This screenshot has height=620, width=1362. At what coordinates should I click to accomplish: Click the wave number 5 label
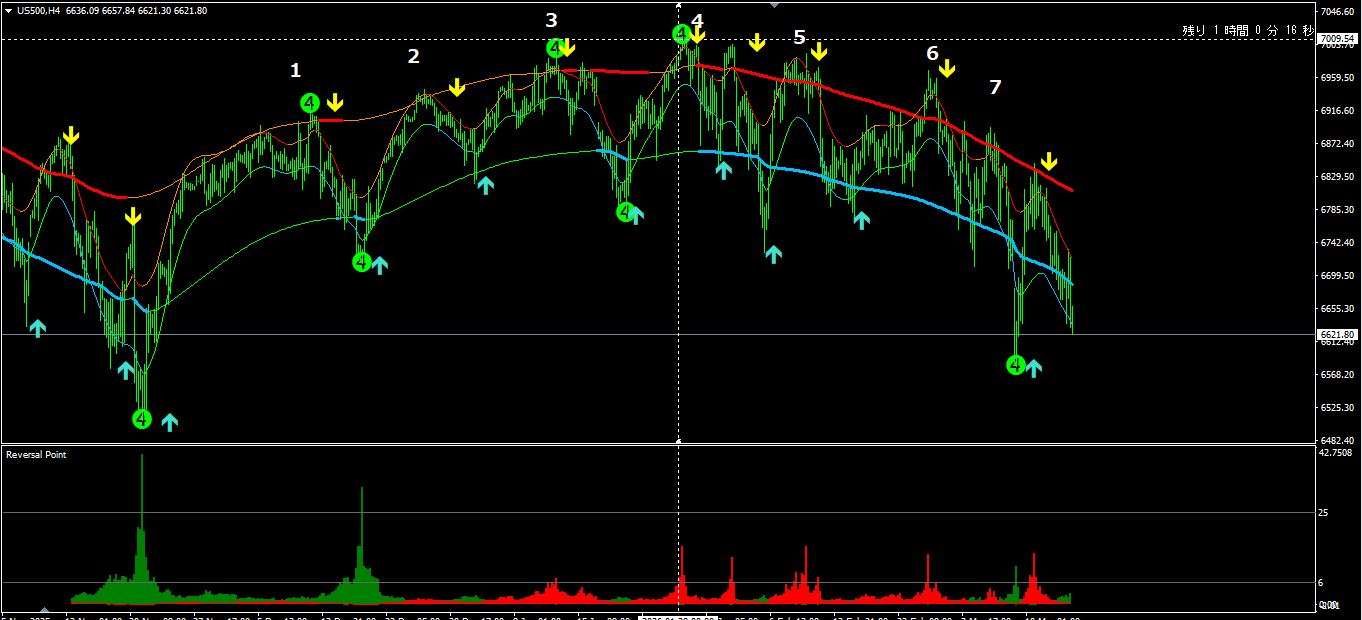[799, 38]
